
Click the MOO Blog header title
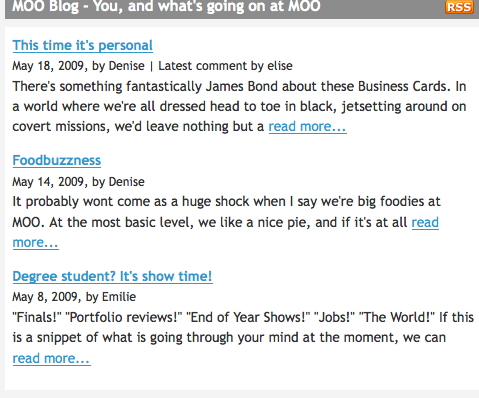(x=166, y=6)
